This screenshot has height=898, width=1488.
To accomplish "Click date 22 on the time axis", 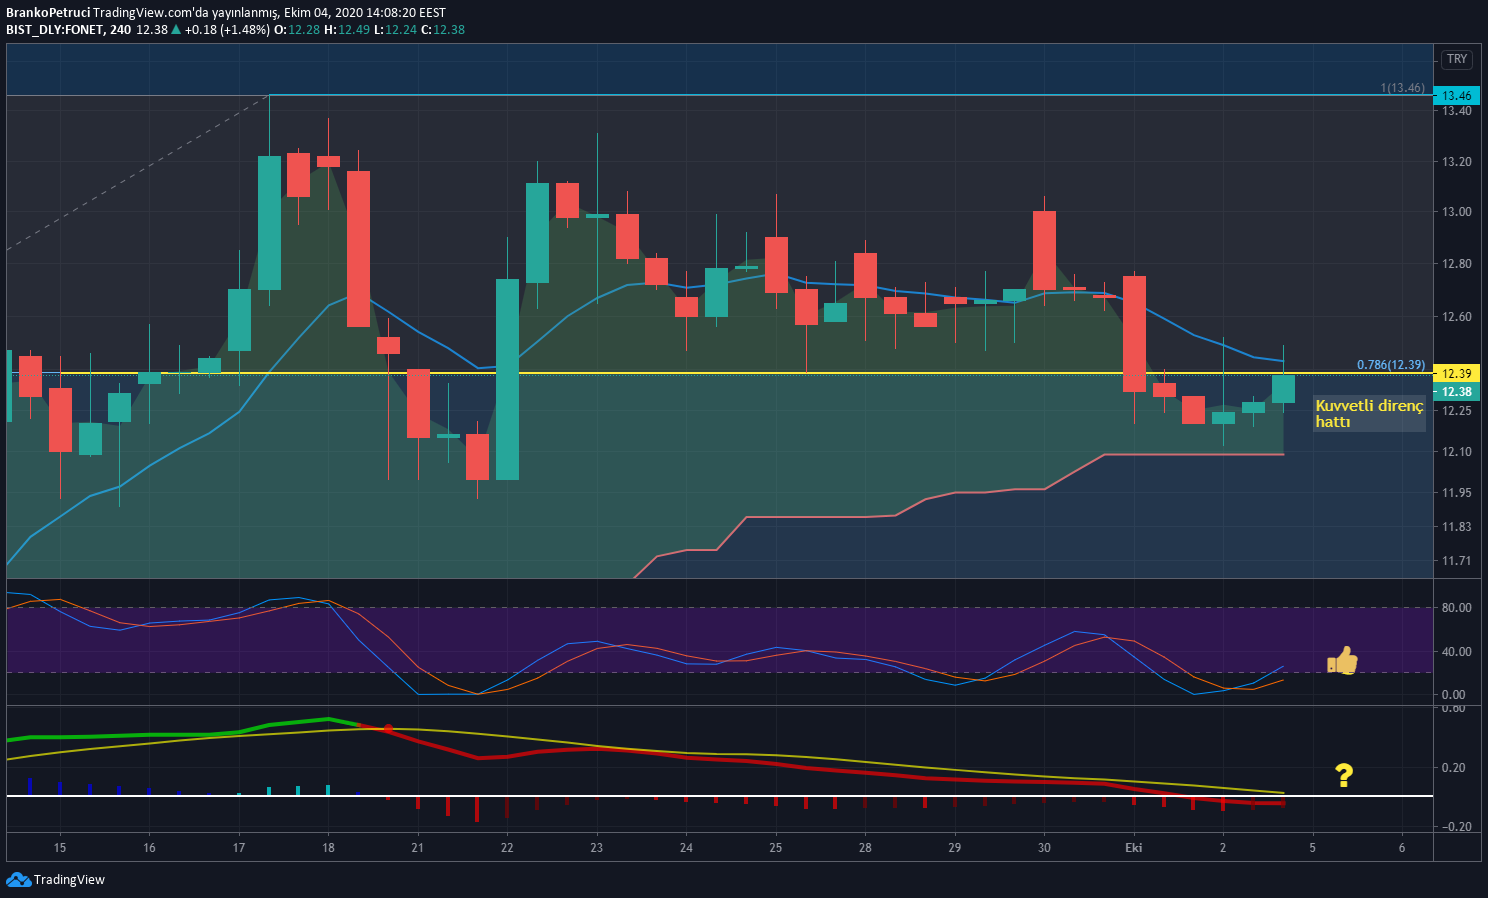I will tap(507, 848).
